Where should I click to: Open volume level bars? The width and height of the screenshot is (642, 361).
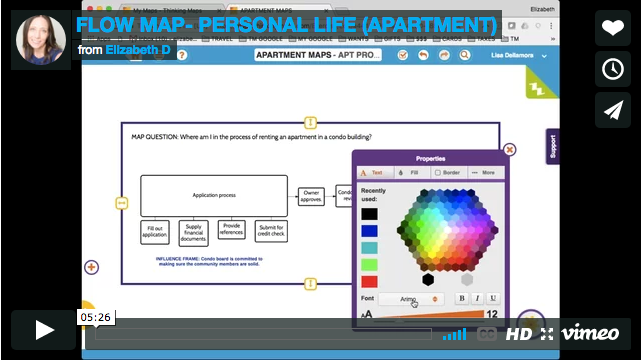[x=454, y=334]
